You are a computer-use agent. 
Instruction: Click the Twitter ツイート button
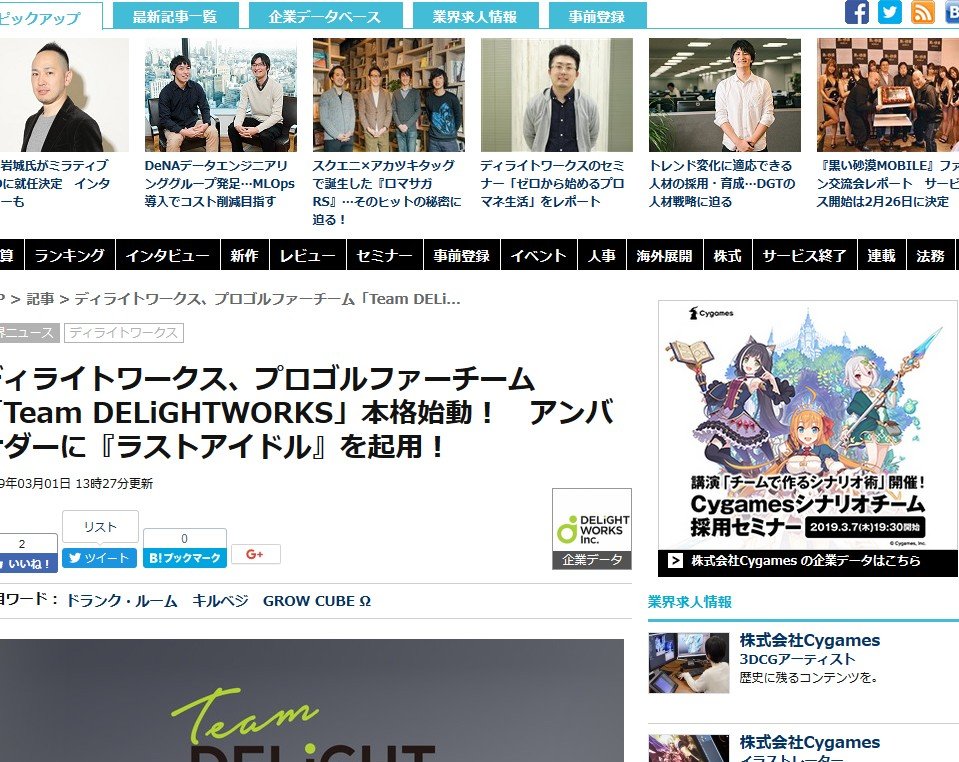(x=99, y=558)
